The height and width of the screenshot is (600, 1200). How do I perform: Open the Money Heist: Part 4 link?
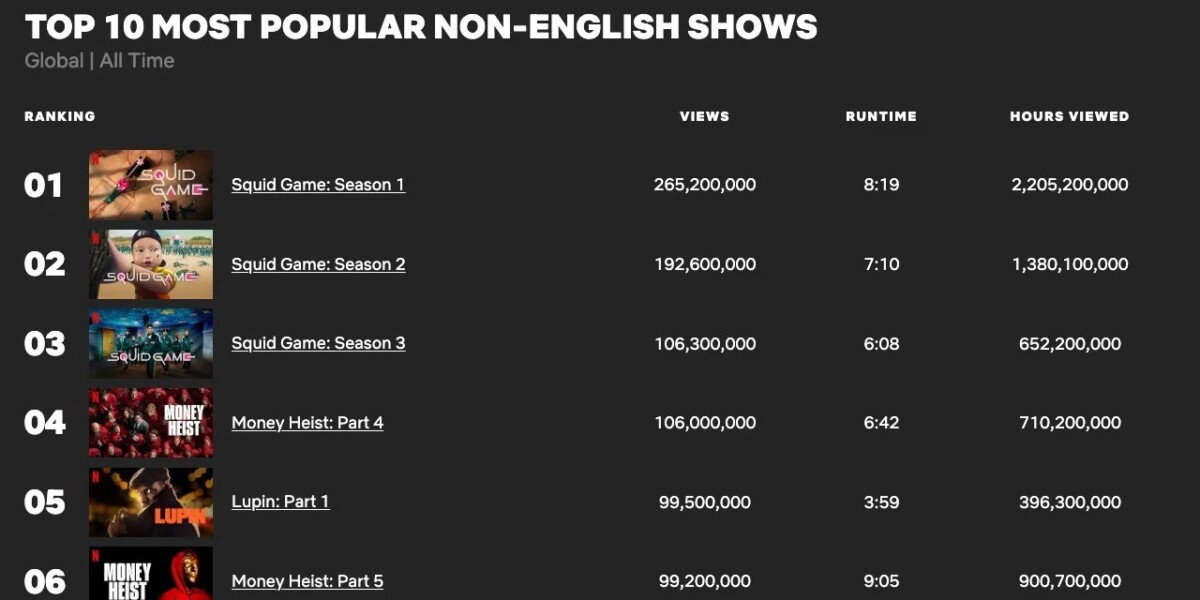coord(307,422)
